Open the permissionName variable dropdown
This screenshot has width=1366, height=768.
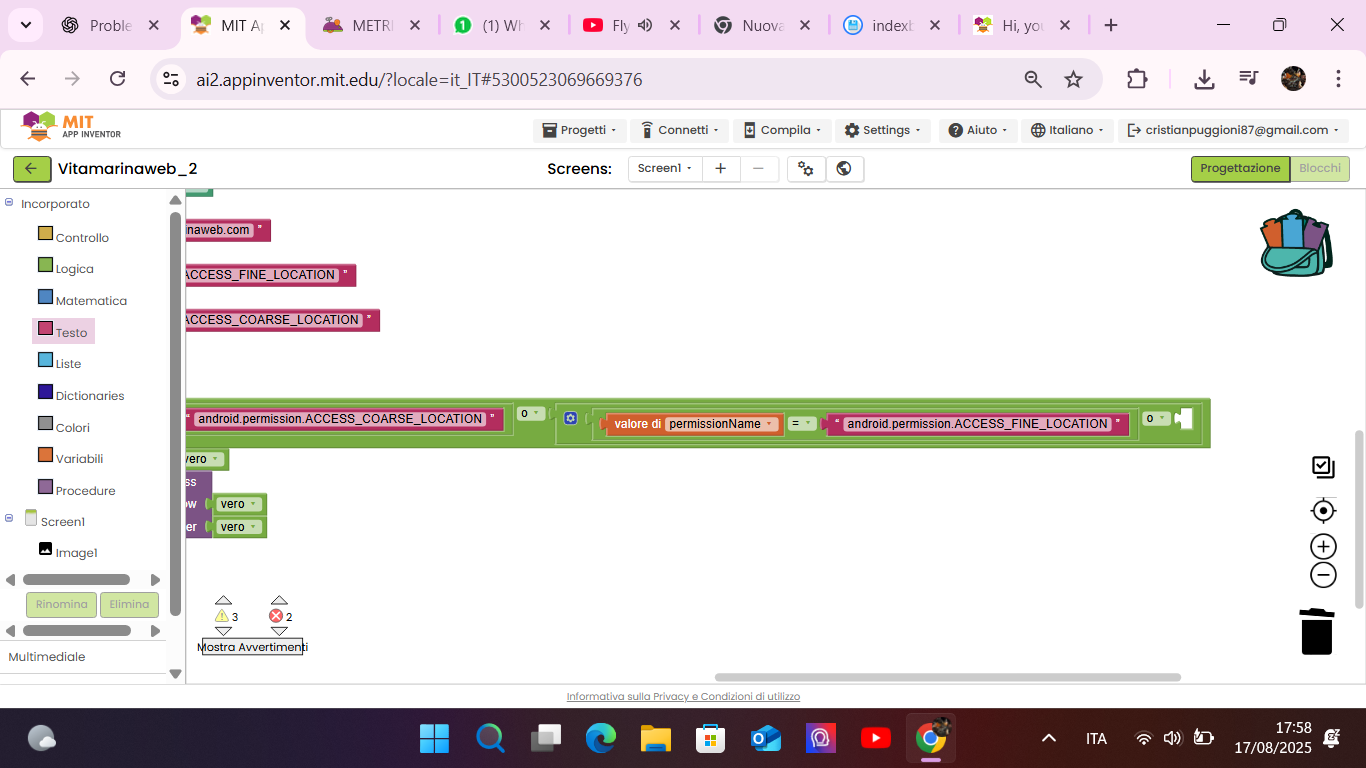tap(722, 424)
